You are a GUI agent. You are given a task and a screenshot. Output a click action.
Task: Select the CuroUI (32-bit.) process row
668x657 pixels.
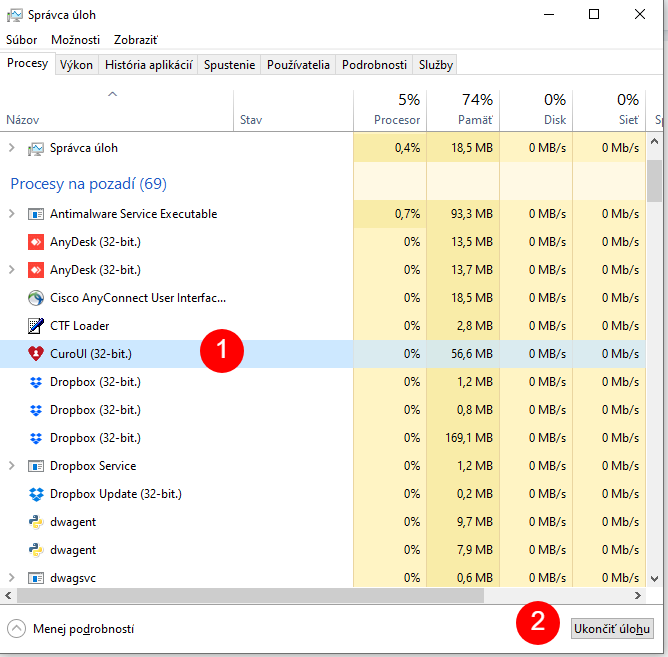(x=322, y=354)
